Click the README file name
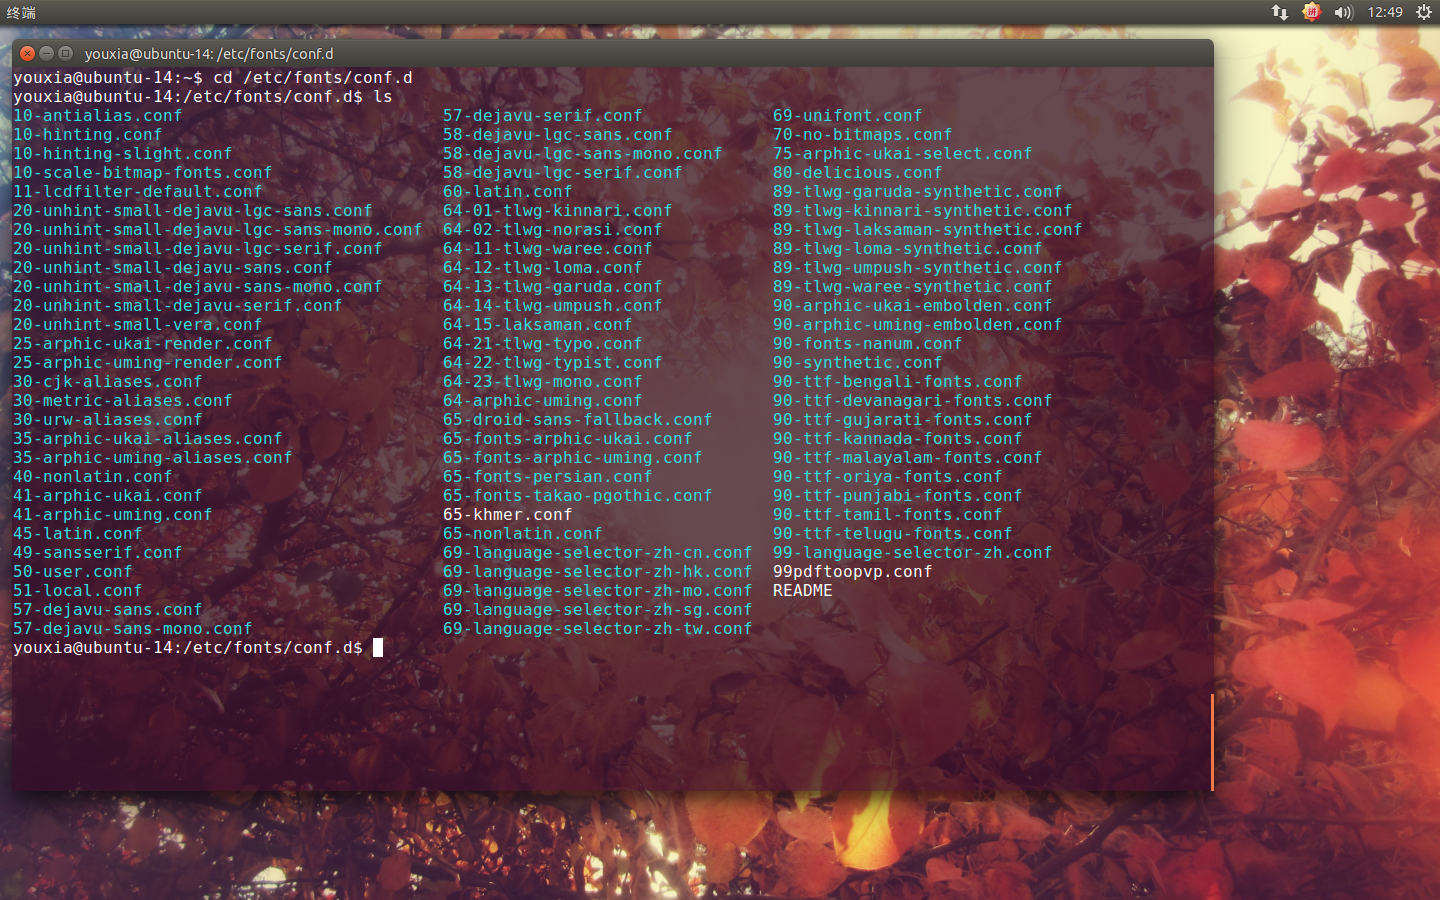 tap(803, 591)
